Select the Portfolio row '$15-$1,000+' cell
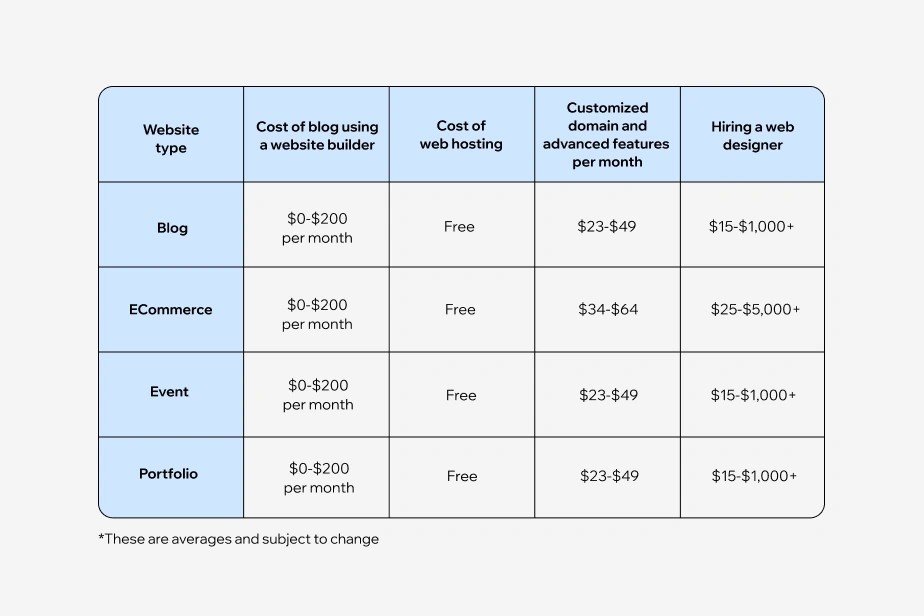The width and height of the screenshot is (924, 616). 754,476
